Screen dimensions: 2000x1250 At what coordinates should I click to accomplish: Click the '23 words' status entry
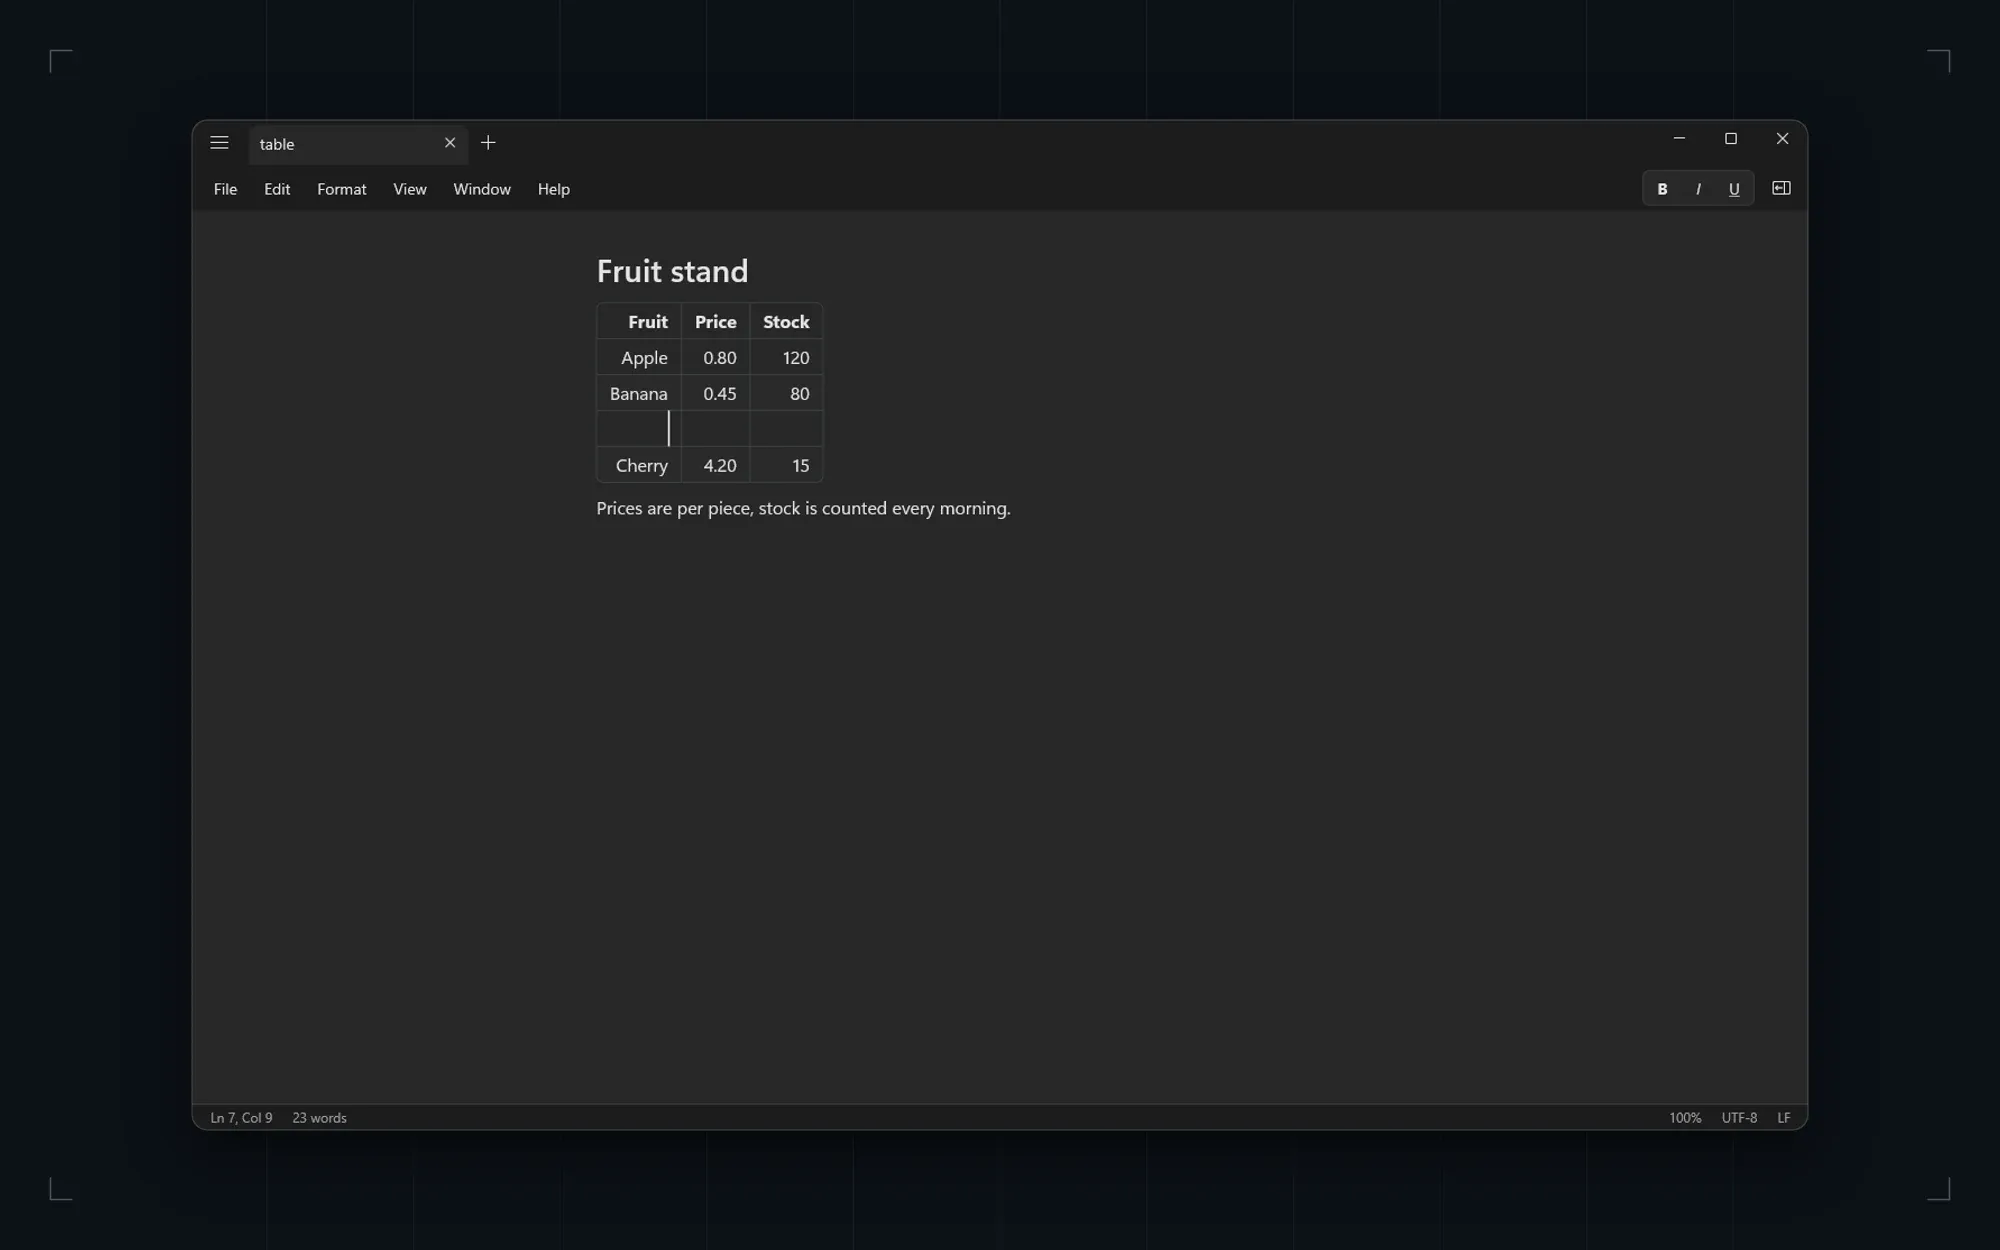[319, 1118]
